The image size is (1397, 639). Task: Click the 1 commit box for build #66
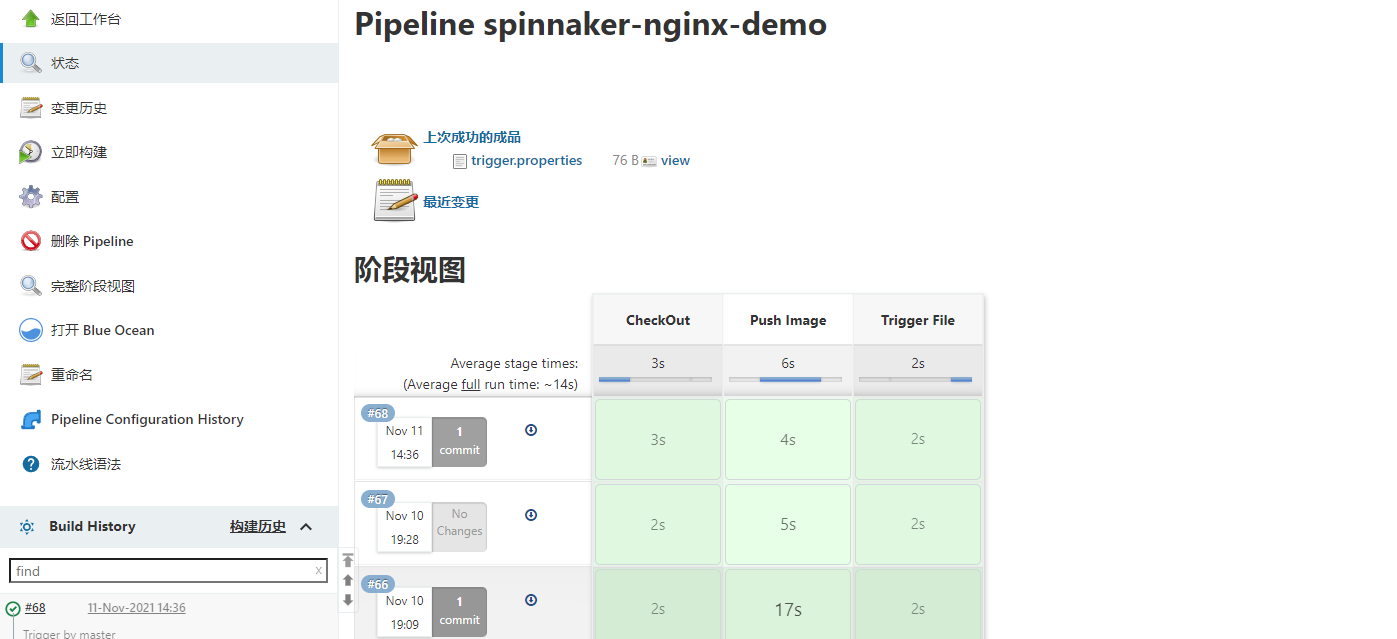click(460, 612)
